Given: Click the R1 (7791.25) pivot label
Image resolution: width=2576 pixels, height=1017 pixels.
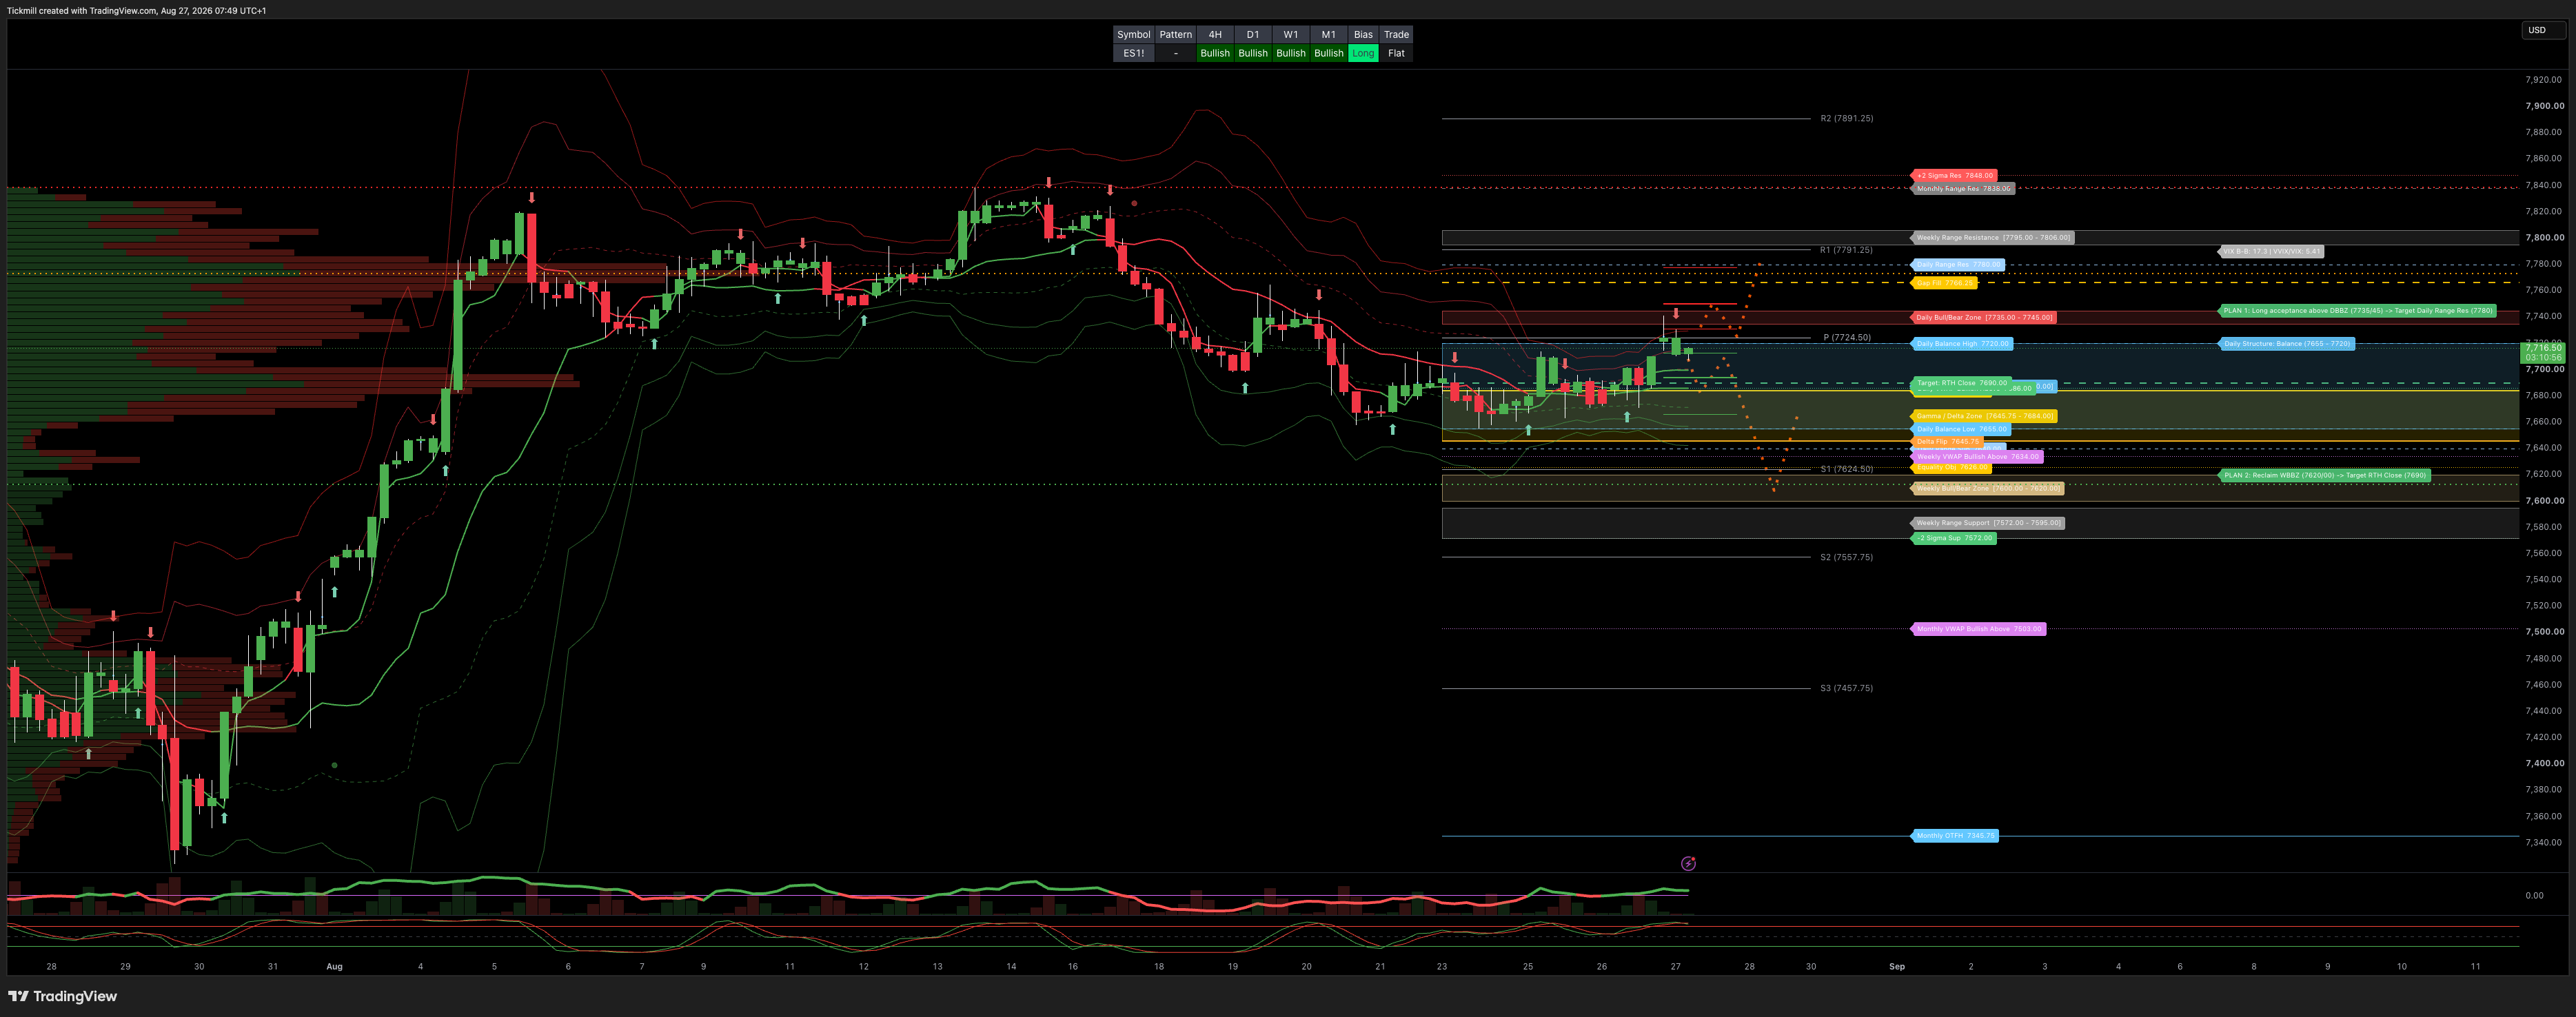Looking at the screenshot, I should click(x=1846, y=250).
